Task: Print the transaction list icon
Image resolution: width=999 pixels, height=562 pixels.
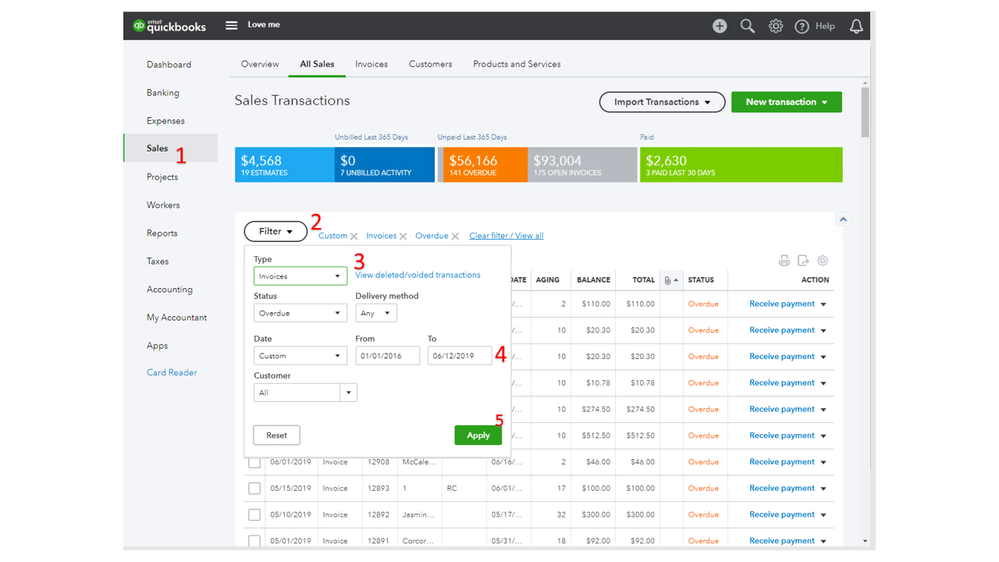Action: coord(784,261)
